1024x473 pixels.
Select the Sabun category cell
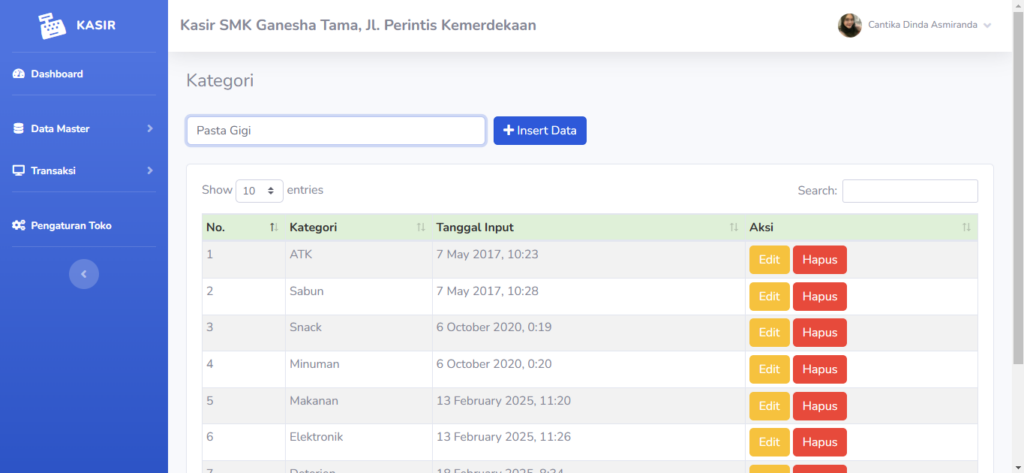359,296
